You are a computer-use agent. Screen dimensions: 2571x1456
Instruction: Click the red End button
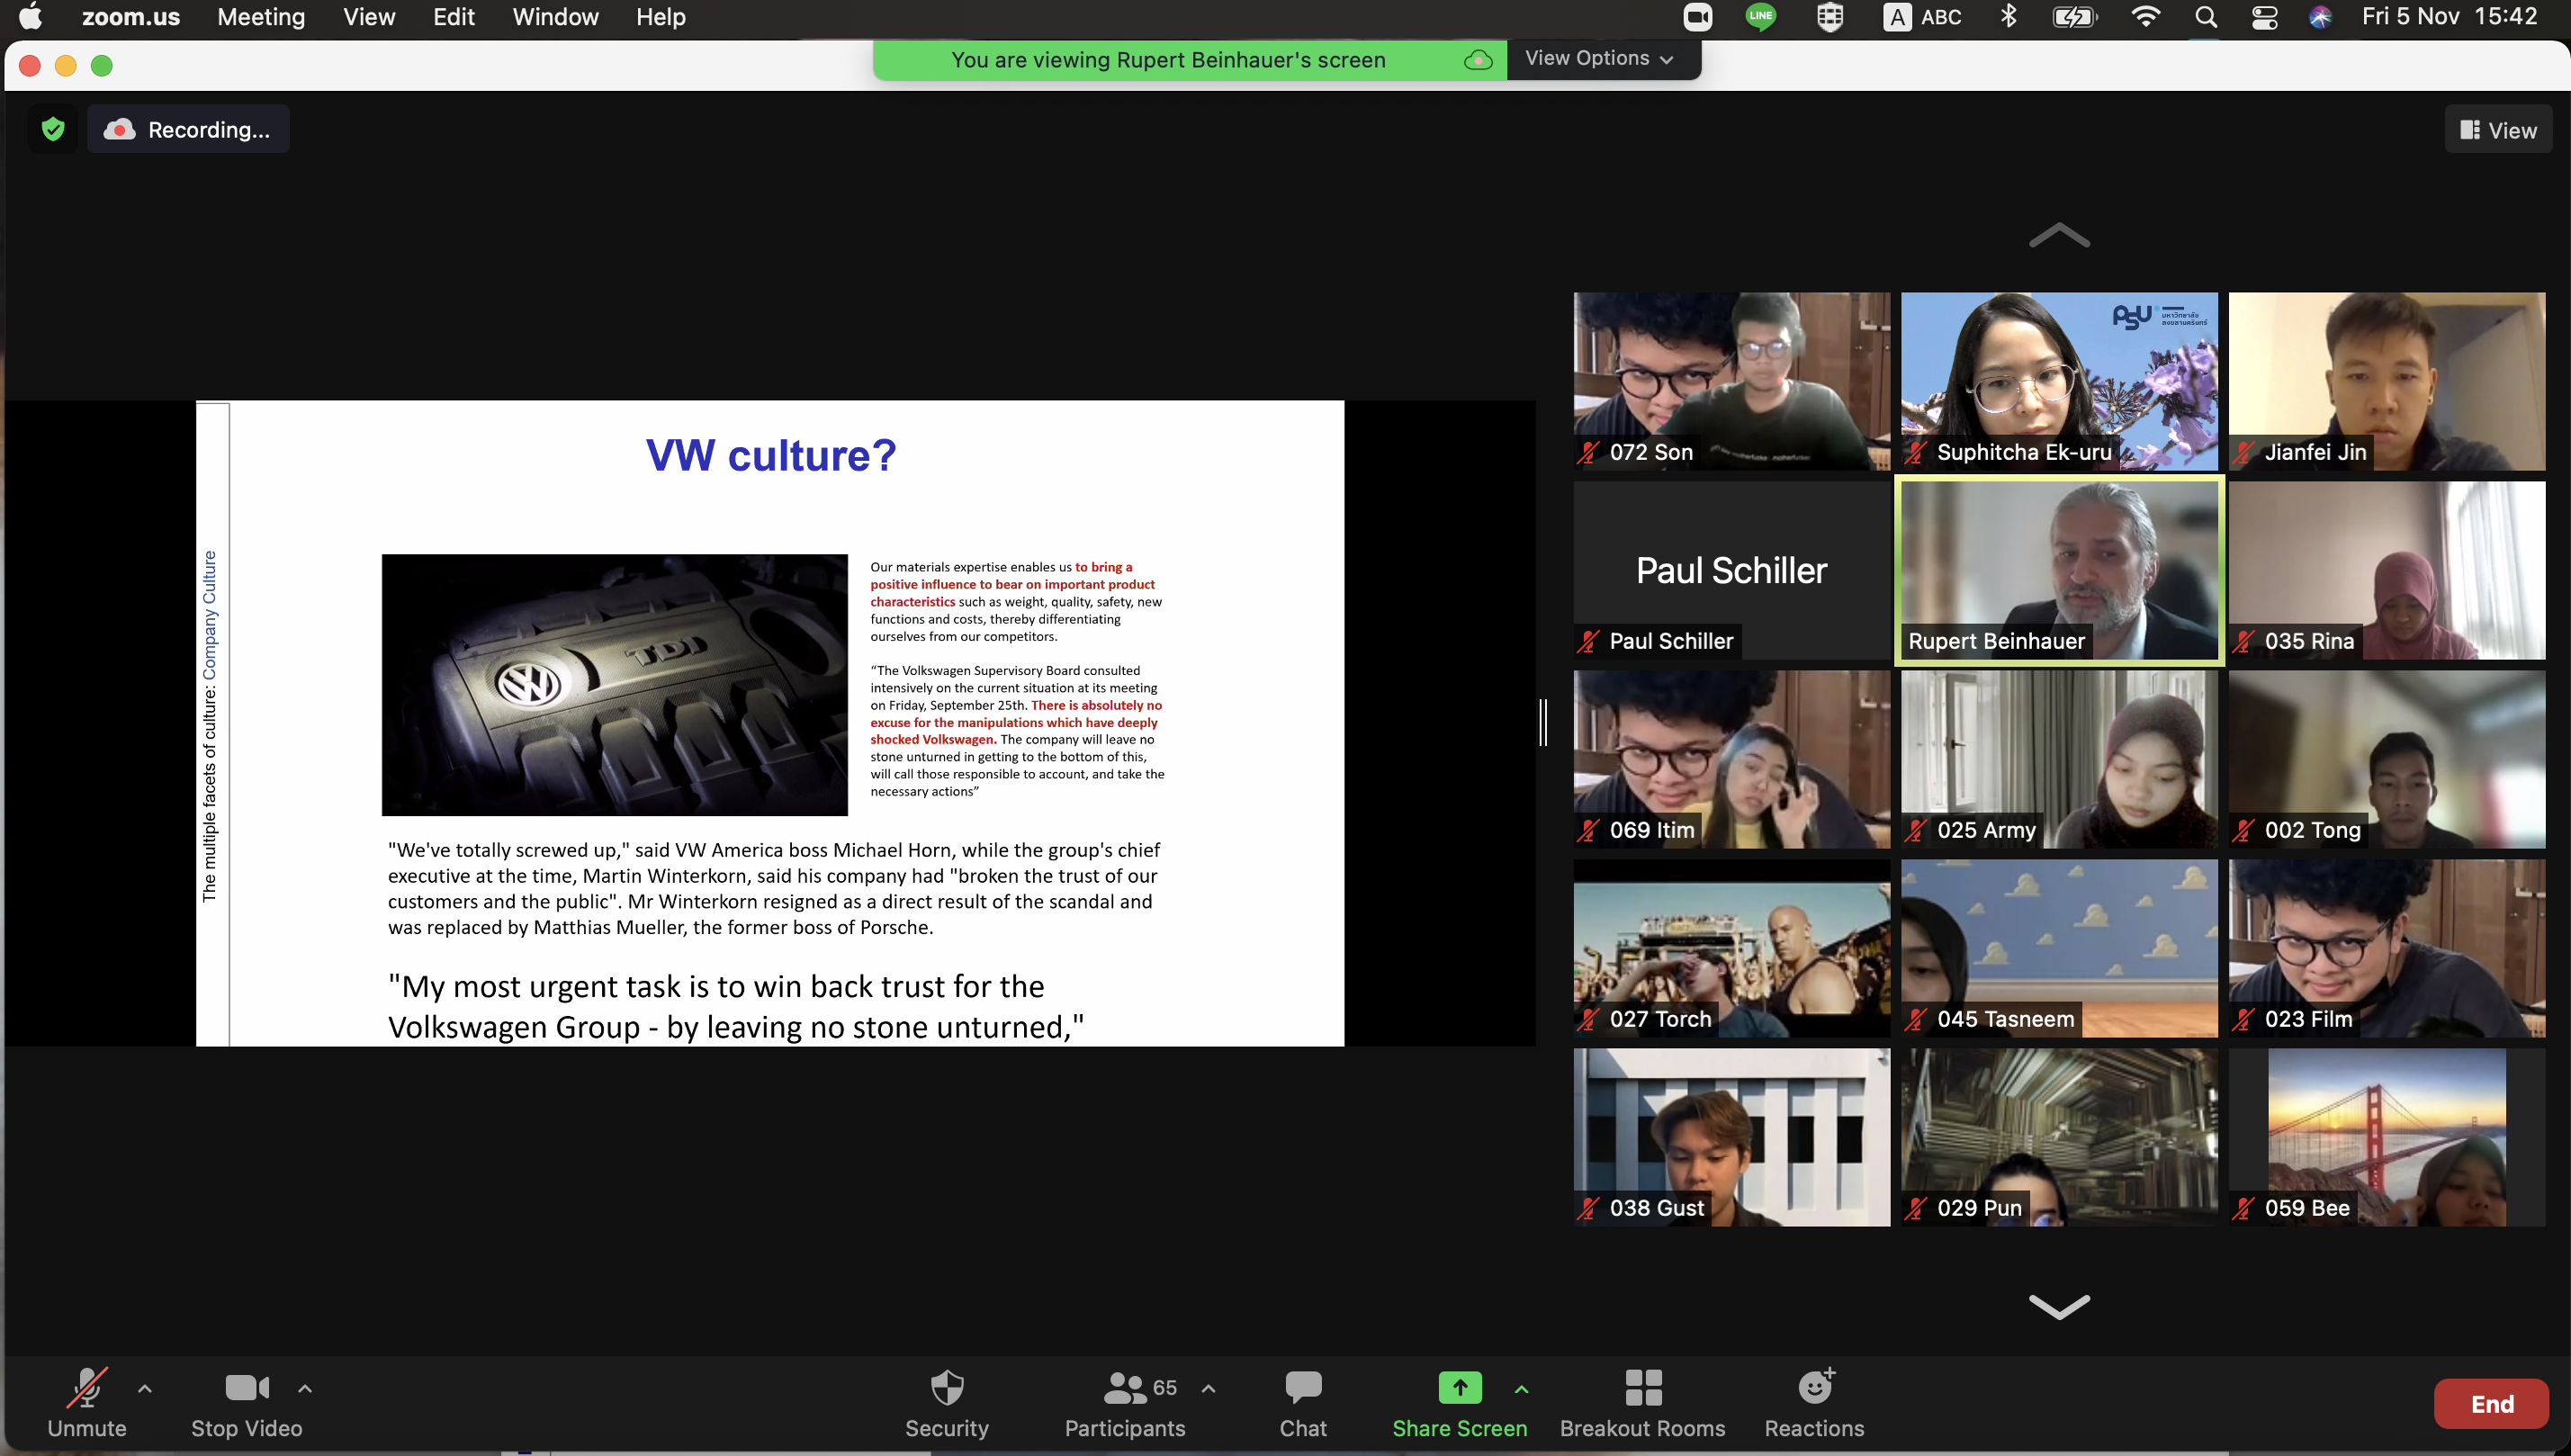[x=2490, y=1404]
